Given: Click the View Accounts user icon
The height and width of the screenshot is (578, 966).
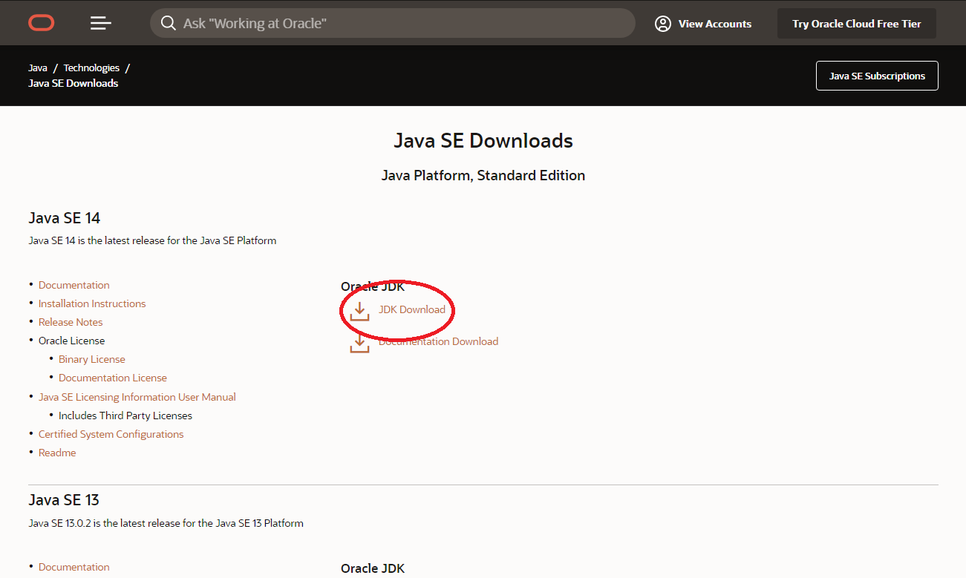Looking at the screenshot, I should coord(663,24).
